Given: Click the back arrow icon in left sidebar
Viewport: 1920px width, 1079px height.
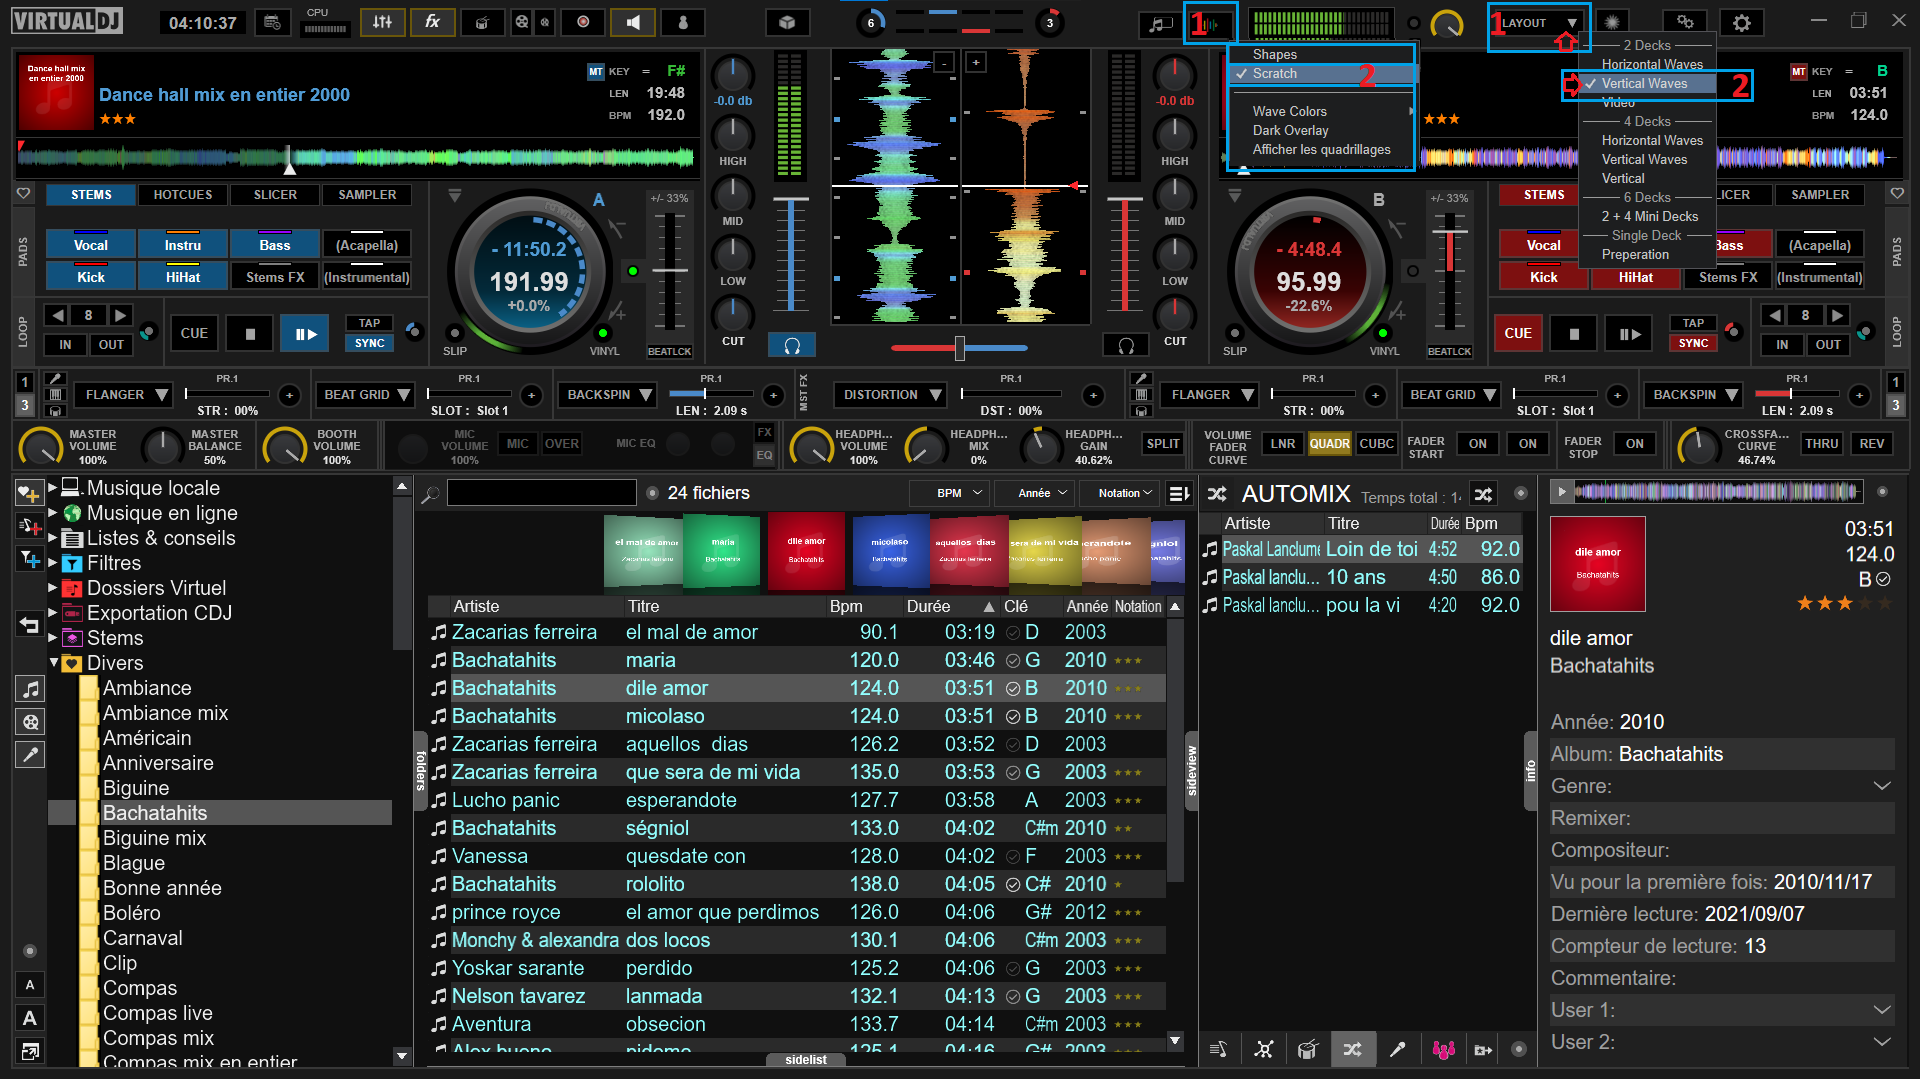Looking at the screenshot, I should tap(30, 626).
